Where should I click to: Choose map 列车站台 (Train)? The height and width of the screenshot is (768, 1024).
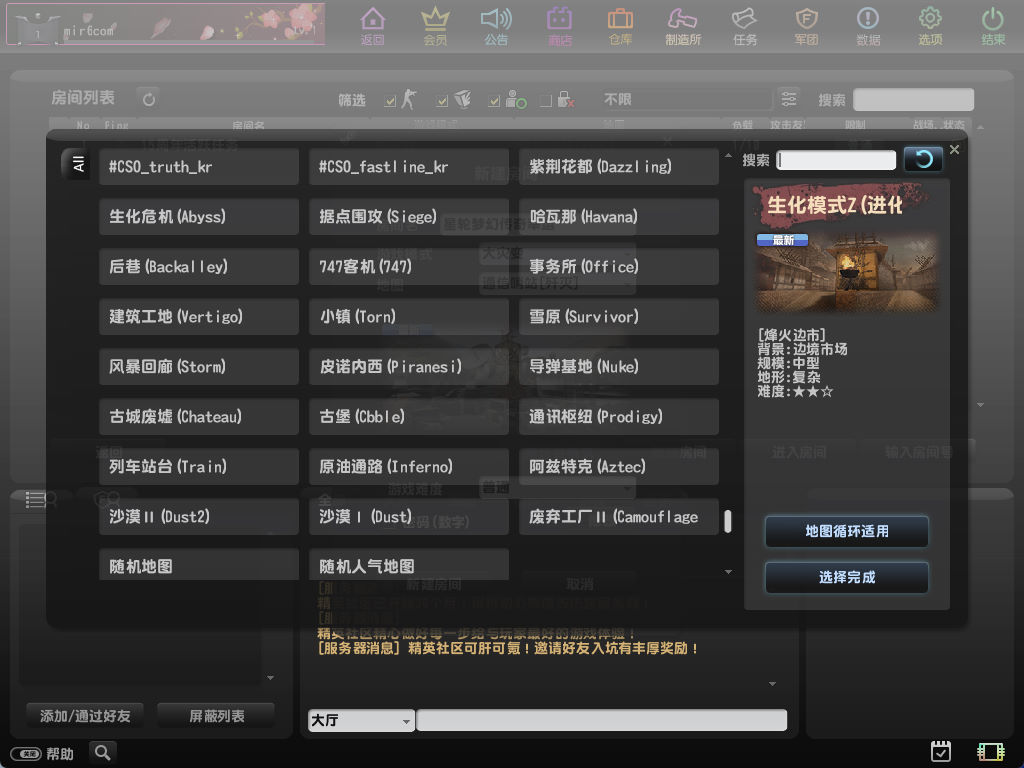pos(199,466)
